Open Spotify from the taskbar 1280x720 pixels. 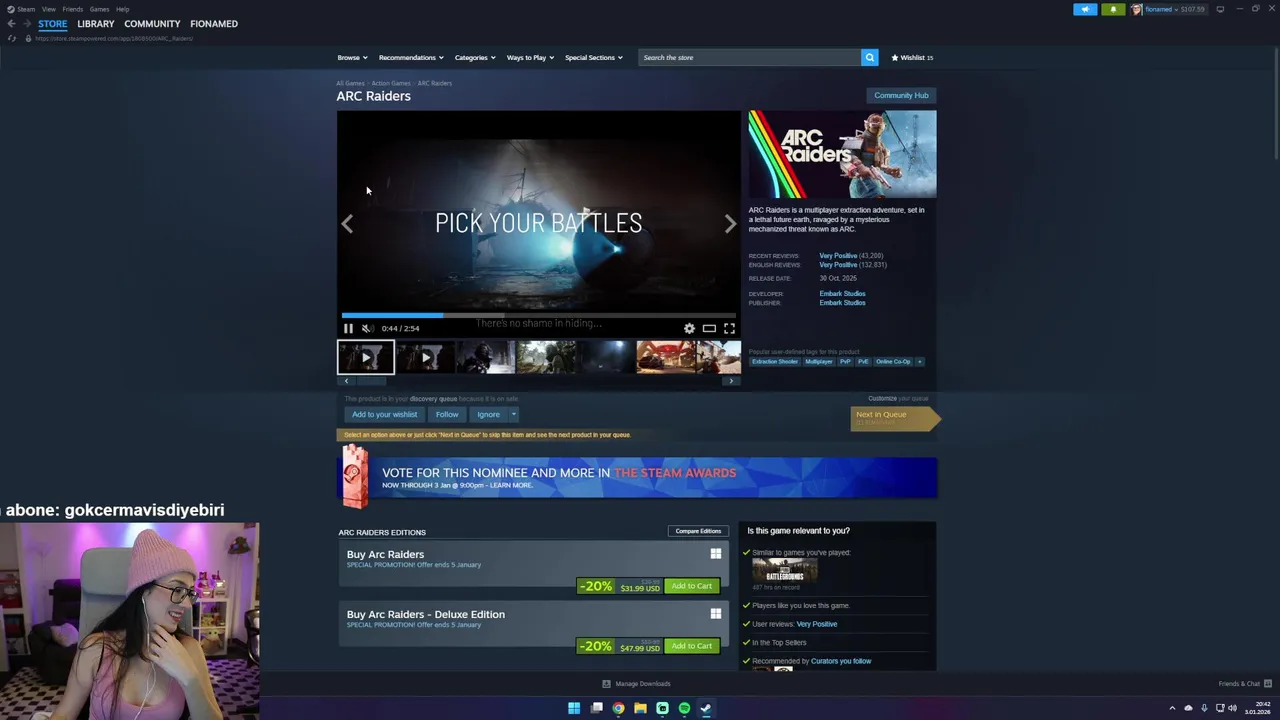click(x=684, y=708)
